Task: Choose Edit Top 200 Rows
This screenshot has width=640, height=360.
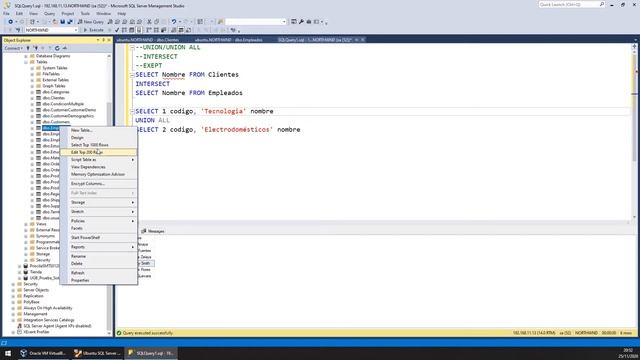Action: [98, 152]
